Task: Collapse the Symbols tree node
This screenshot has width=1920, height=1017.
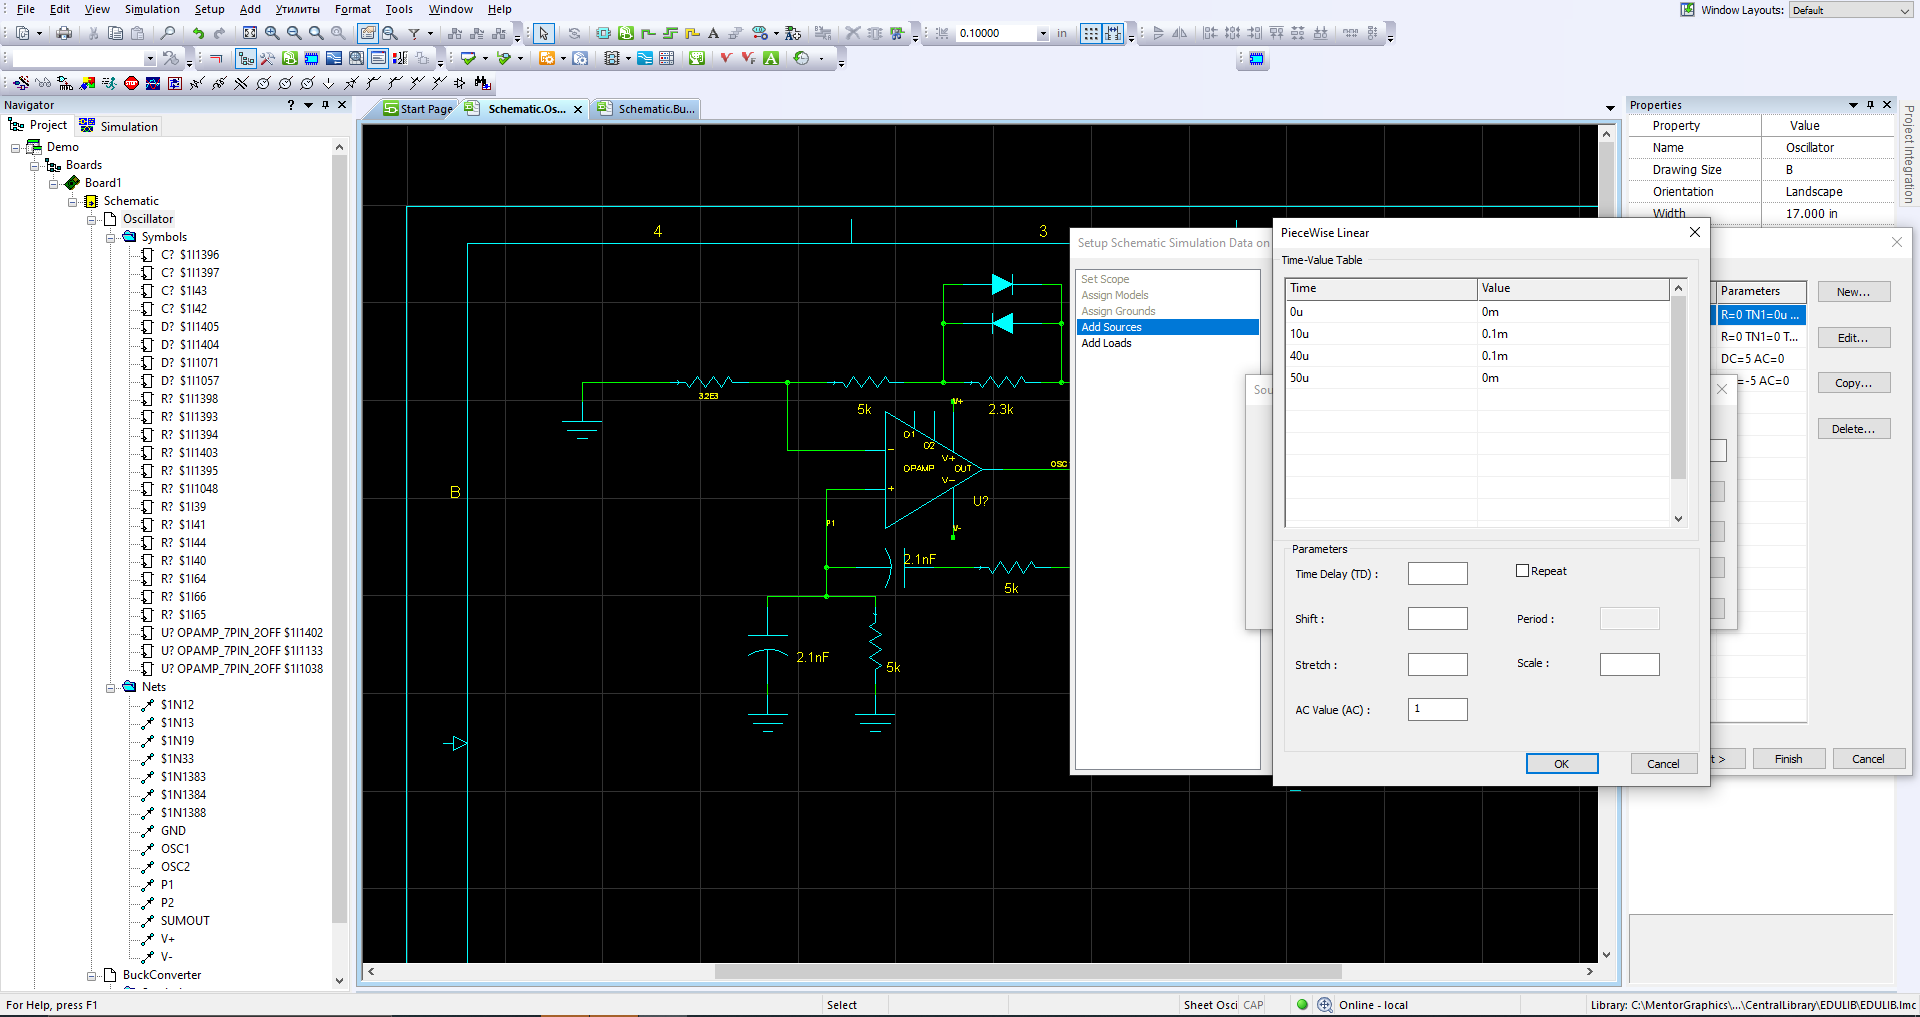Action: tap(111, 237)
